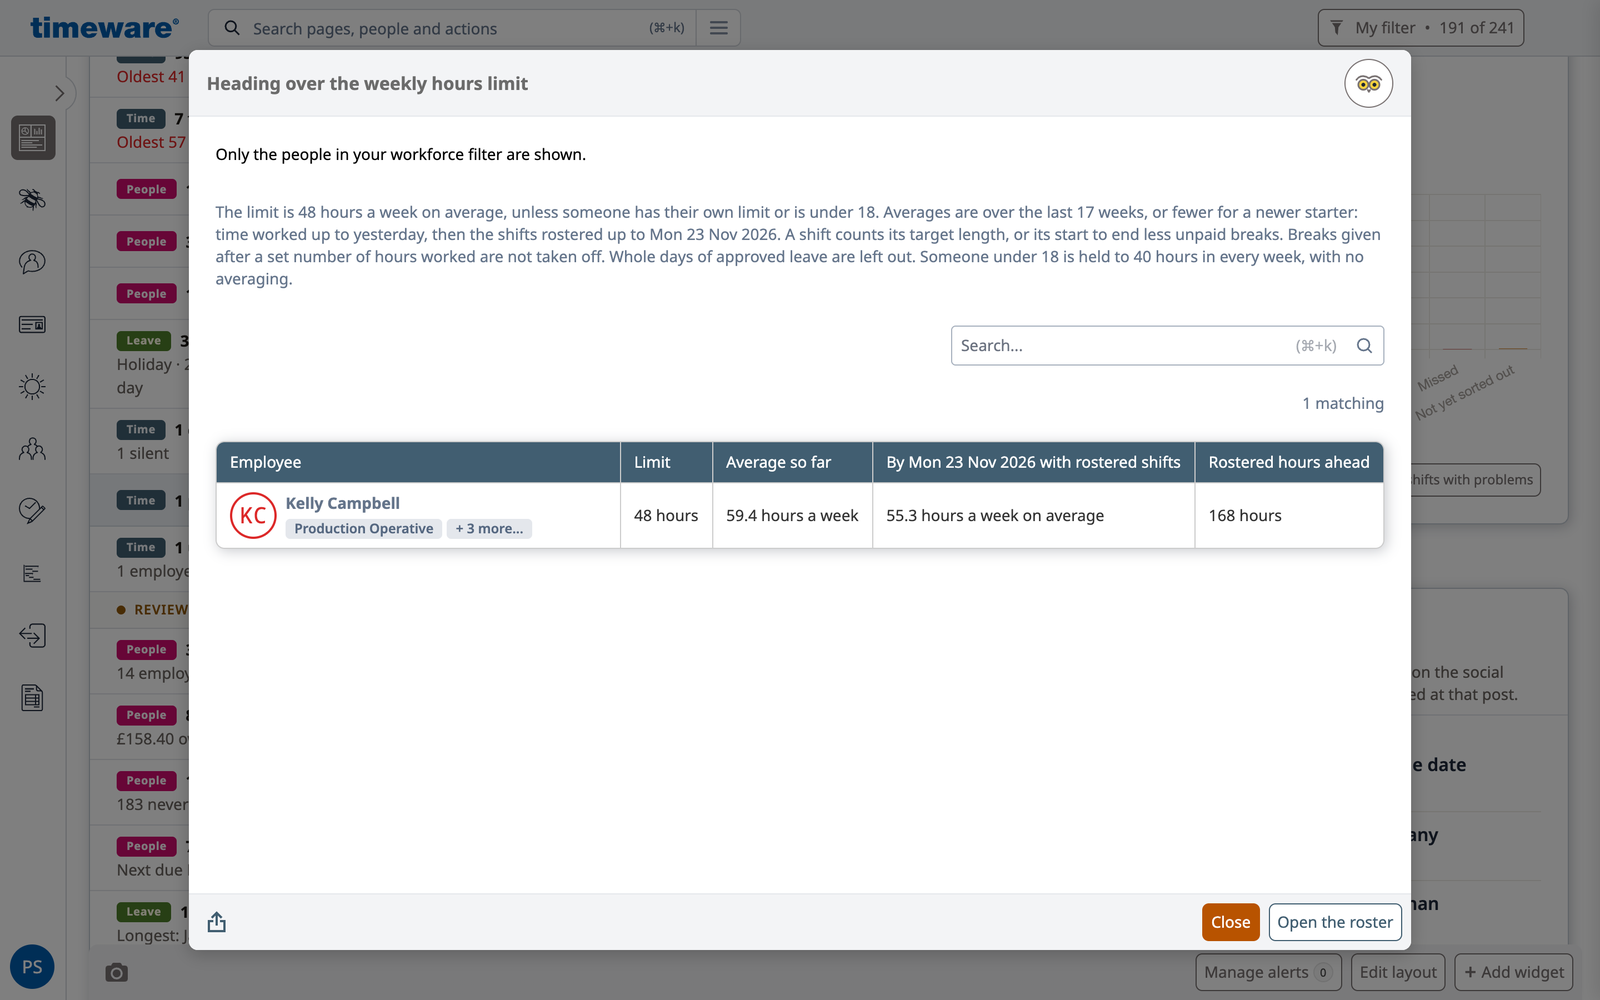Screen dimensions: 1600x1000
Task: Click the share/export icon at dialog bottom
Action: 217,922
